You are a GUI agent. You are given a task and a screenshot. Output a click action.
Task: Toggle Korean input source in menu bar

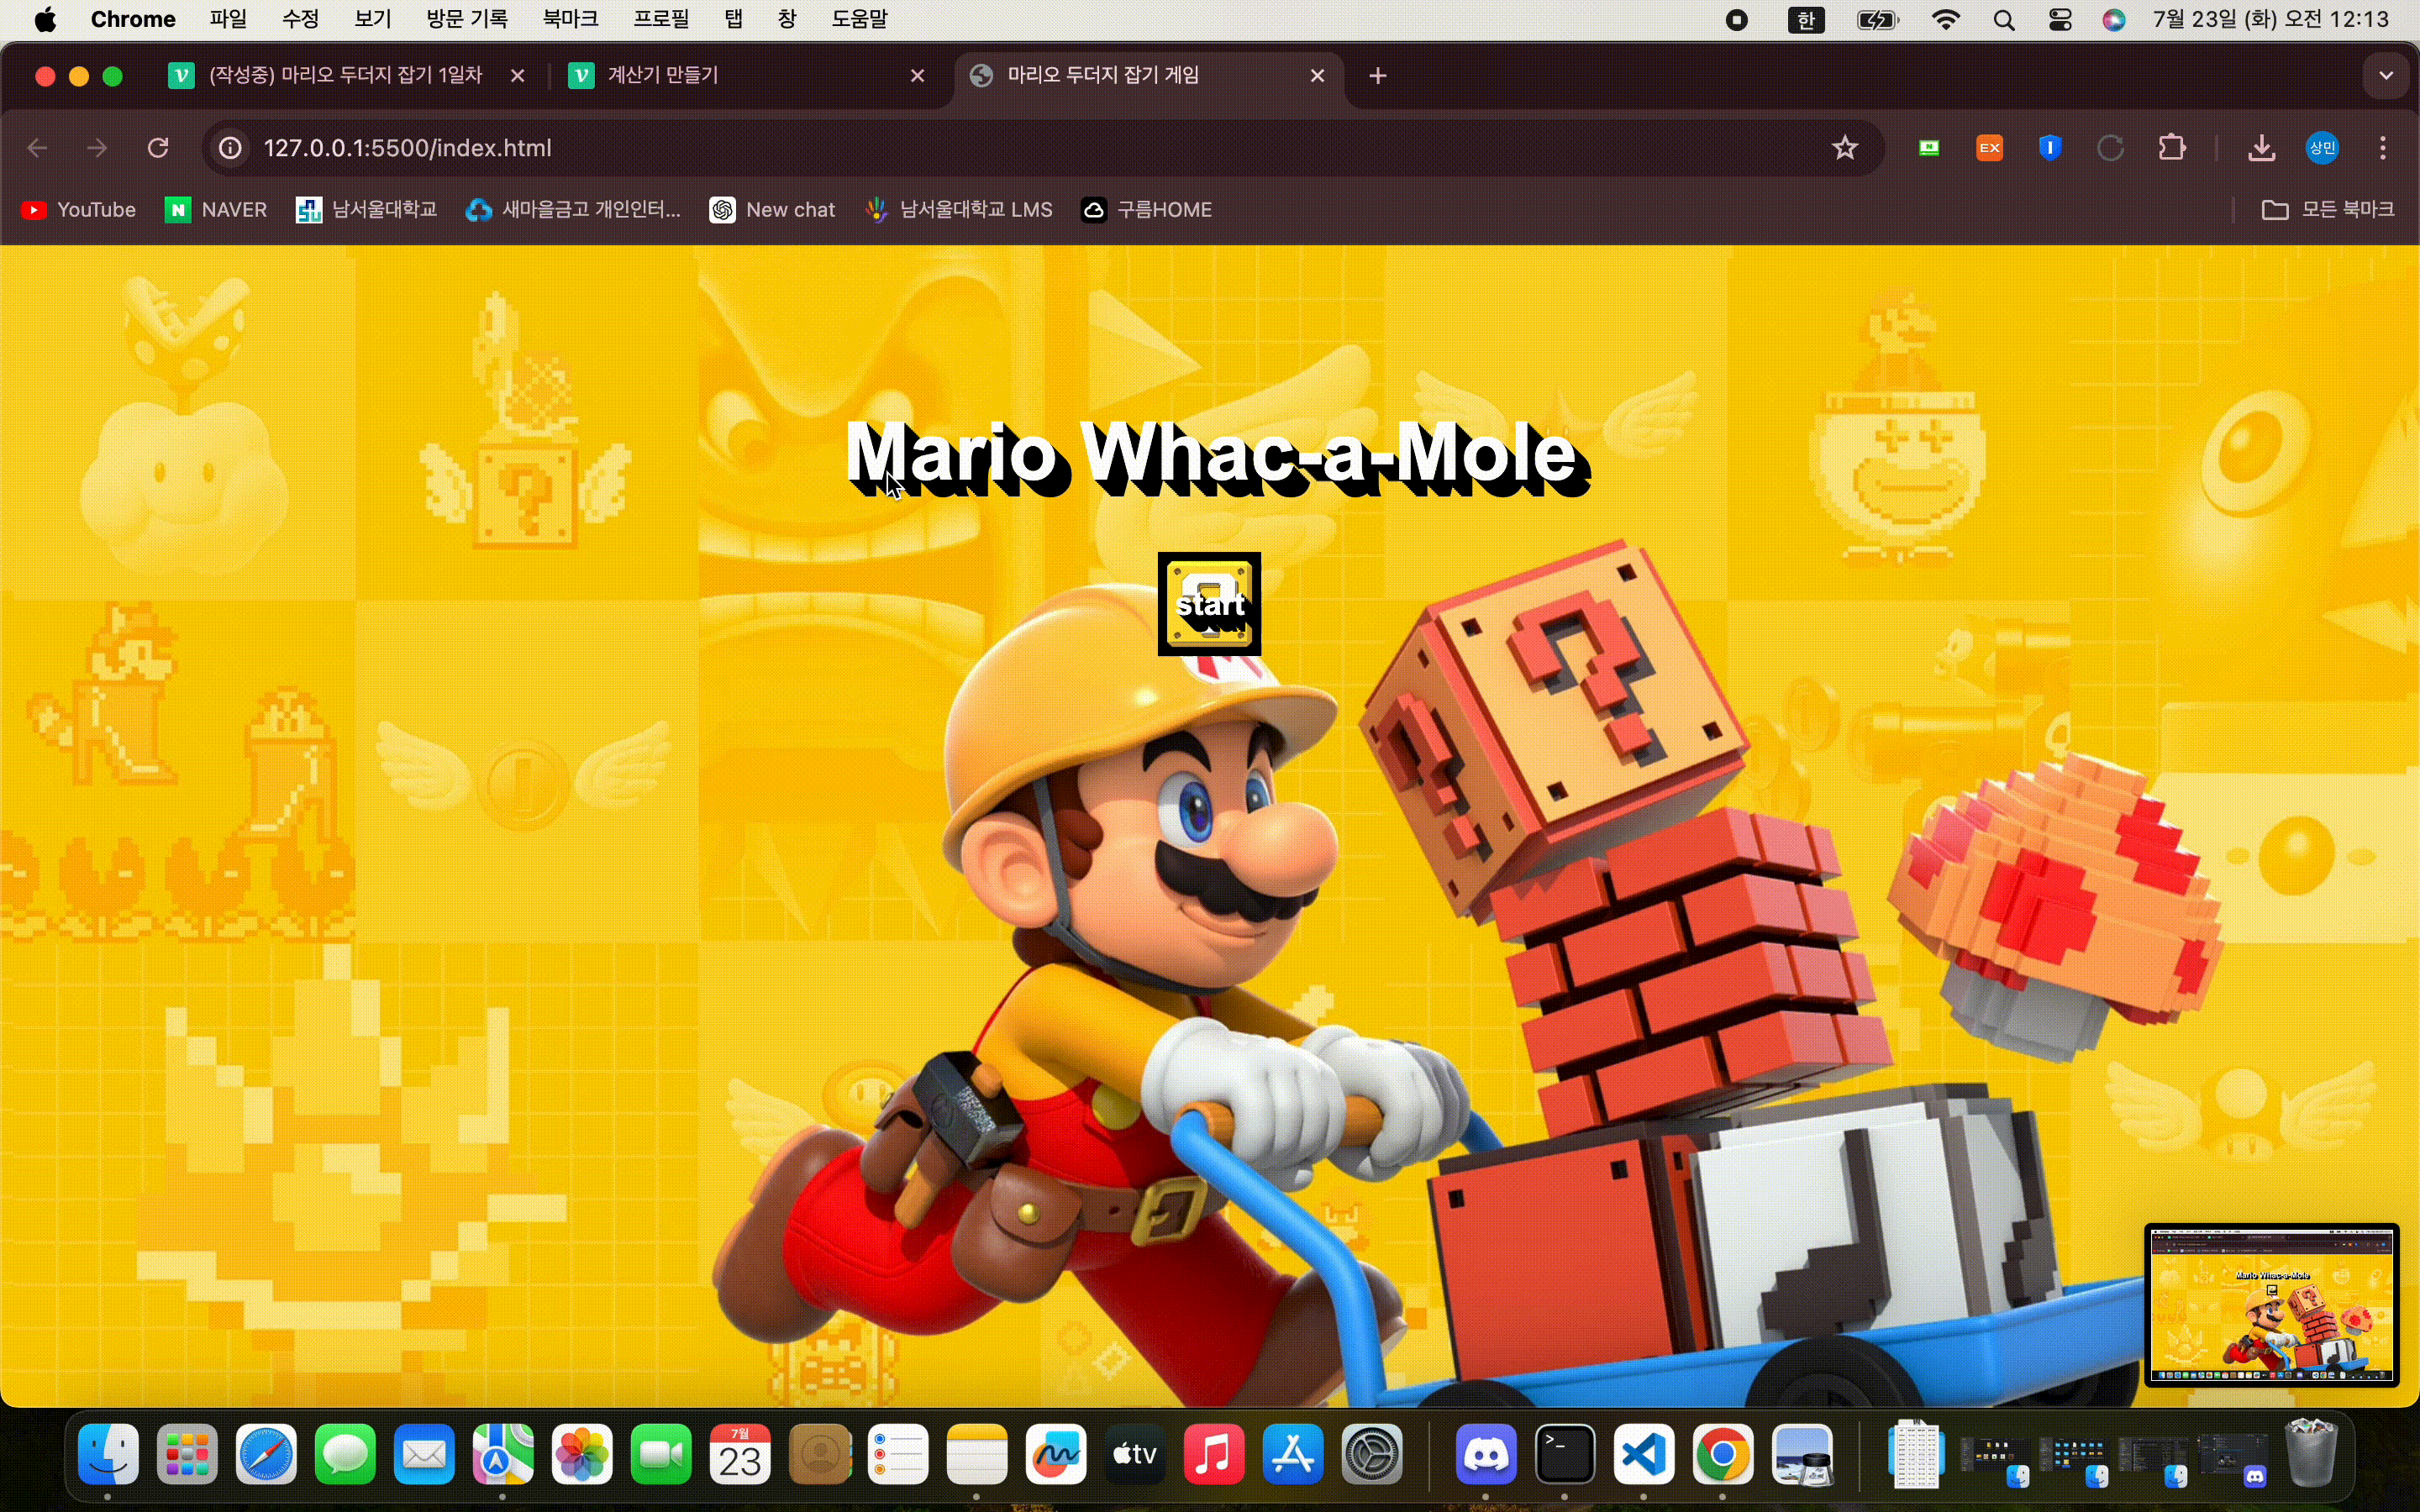[x=1806, y=19]
